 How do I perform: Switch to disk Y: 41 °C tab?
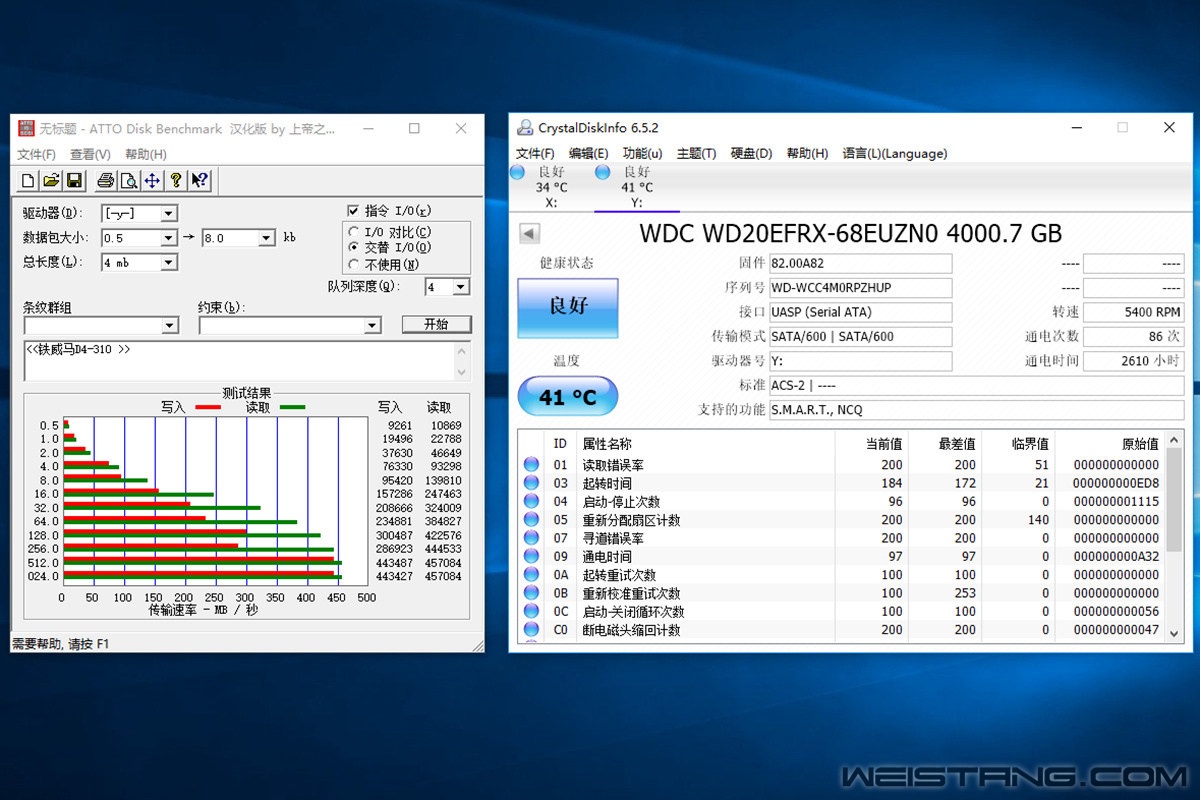point(635,187)
